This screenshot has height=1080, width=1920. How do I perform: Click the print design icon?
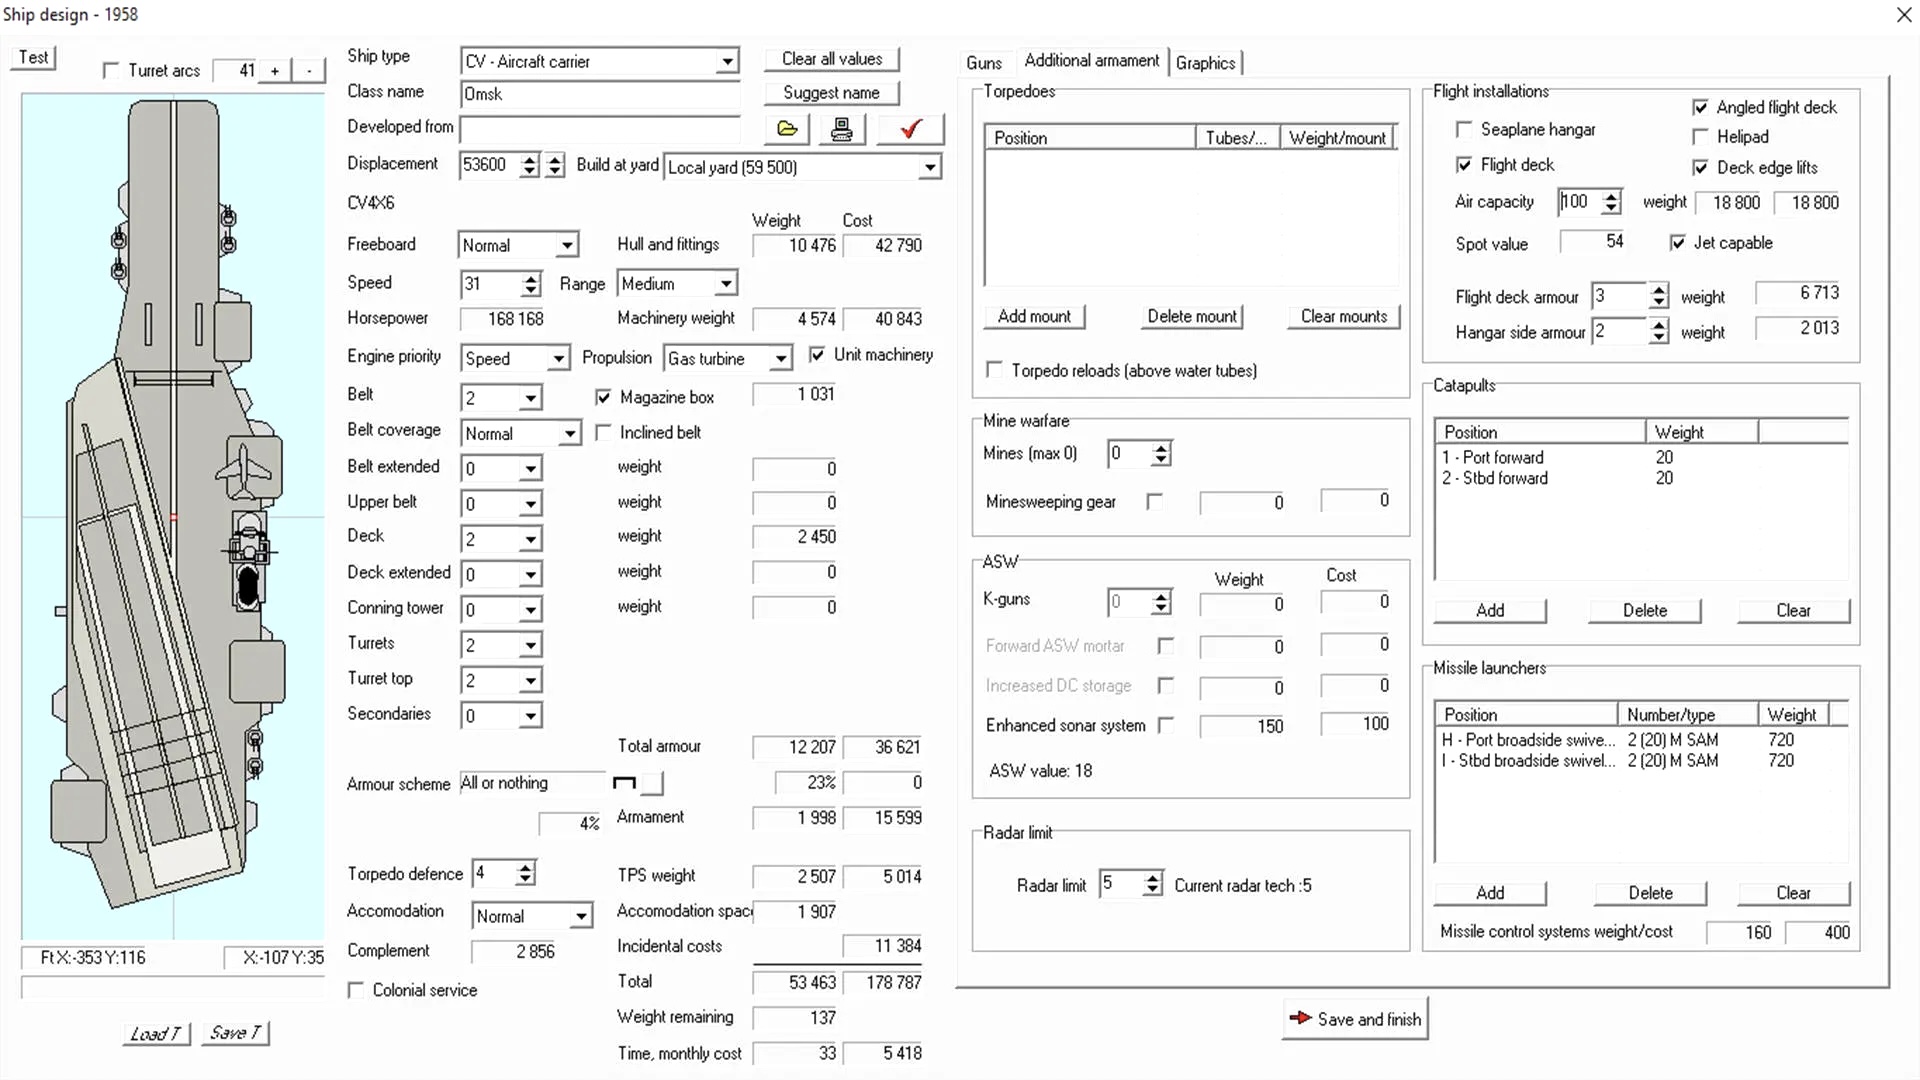point(842,129)
